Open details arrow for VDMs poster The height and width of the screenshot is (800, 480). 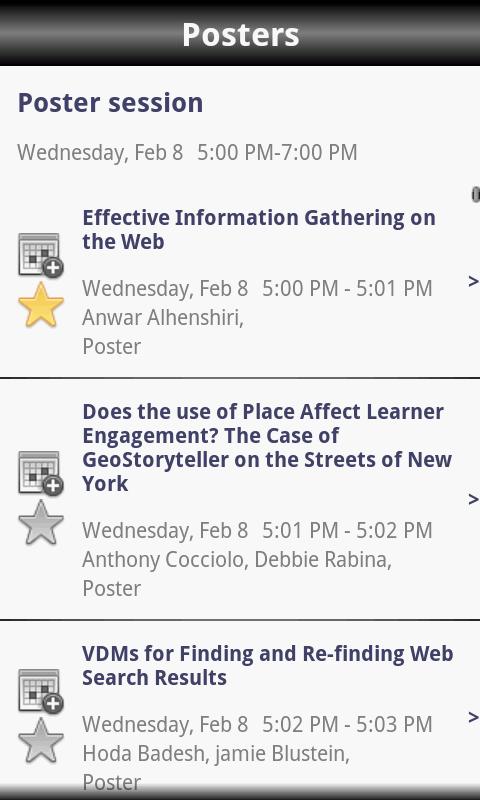click(x=473, y=717)
